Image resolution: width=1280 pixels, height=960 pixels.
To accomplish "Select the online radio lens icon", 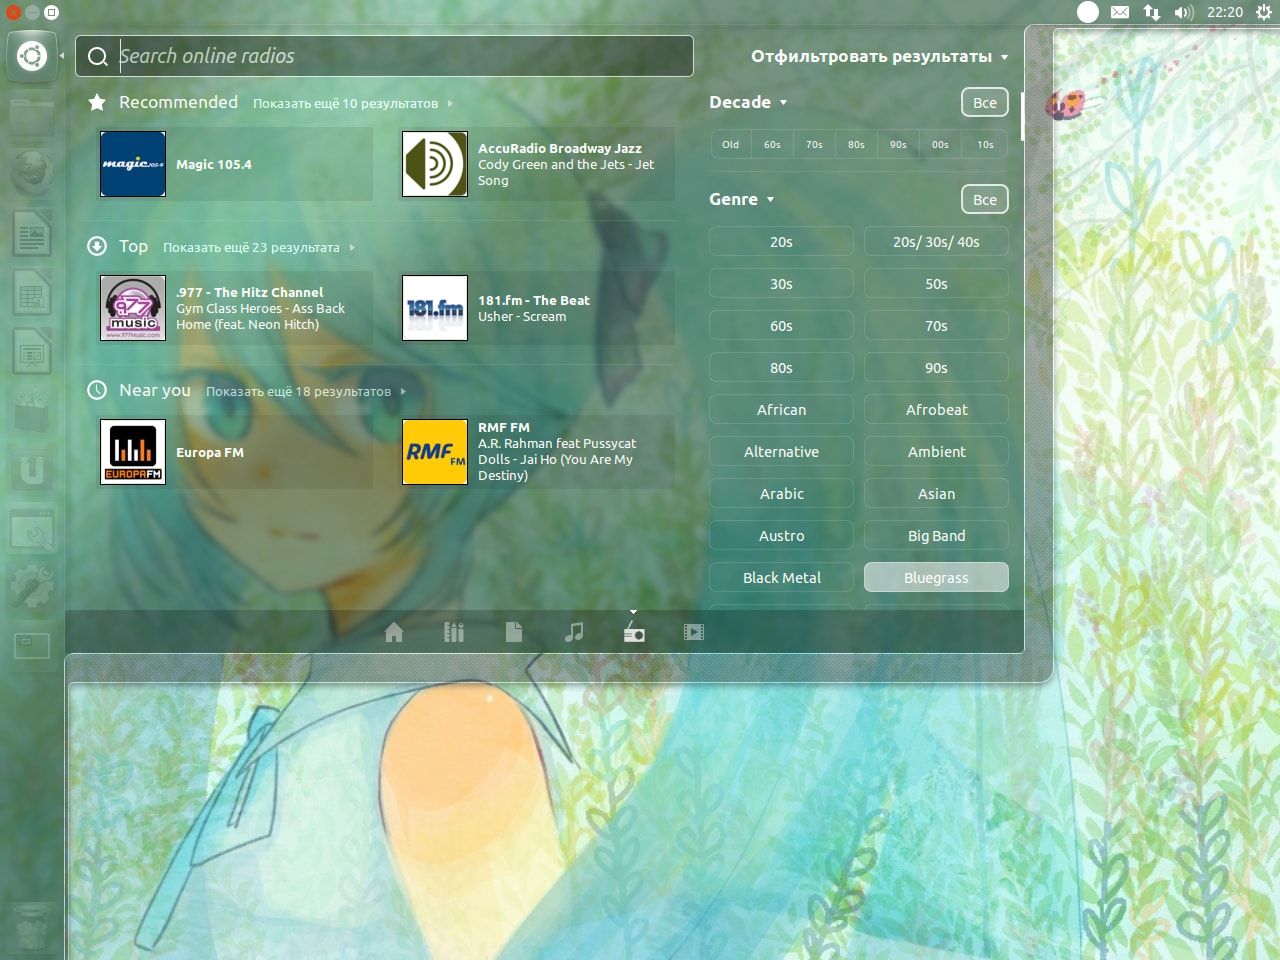I will [634, 632].
